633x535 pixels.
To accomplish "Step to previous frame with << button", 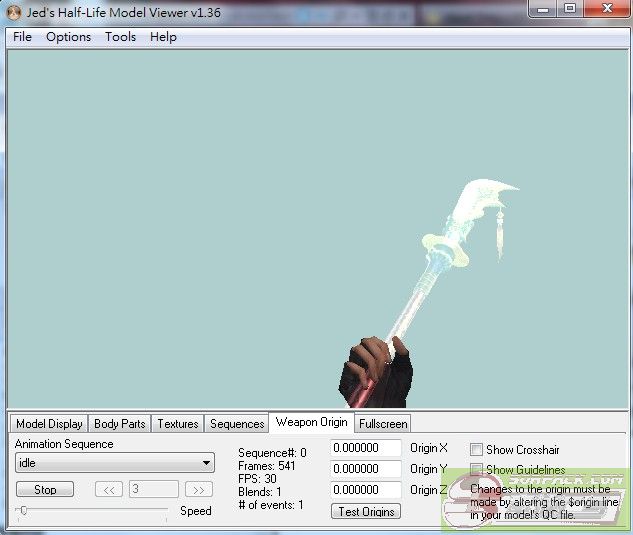I will coord(108,489).
